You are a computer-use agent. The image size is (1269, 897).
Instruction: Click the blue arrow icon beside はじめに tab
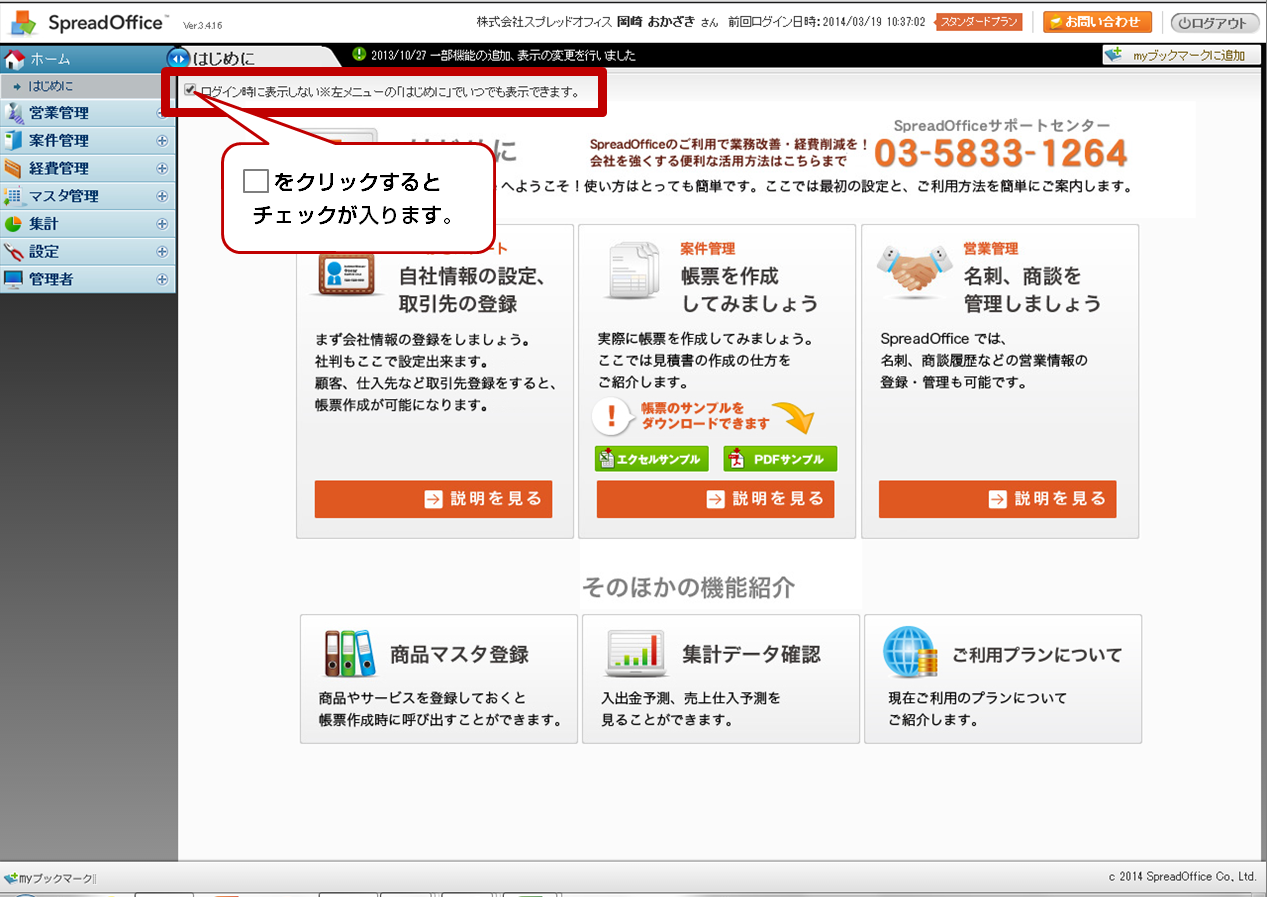(x=179, y=58)
